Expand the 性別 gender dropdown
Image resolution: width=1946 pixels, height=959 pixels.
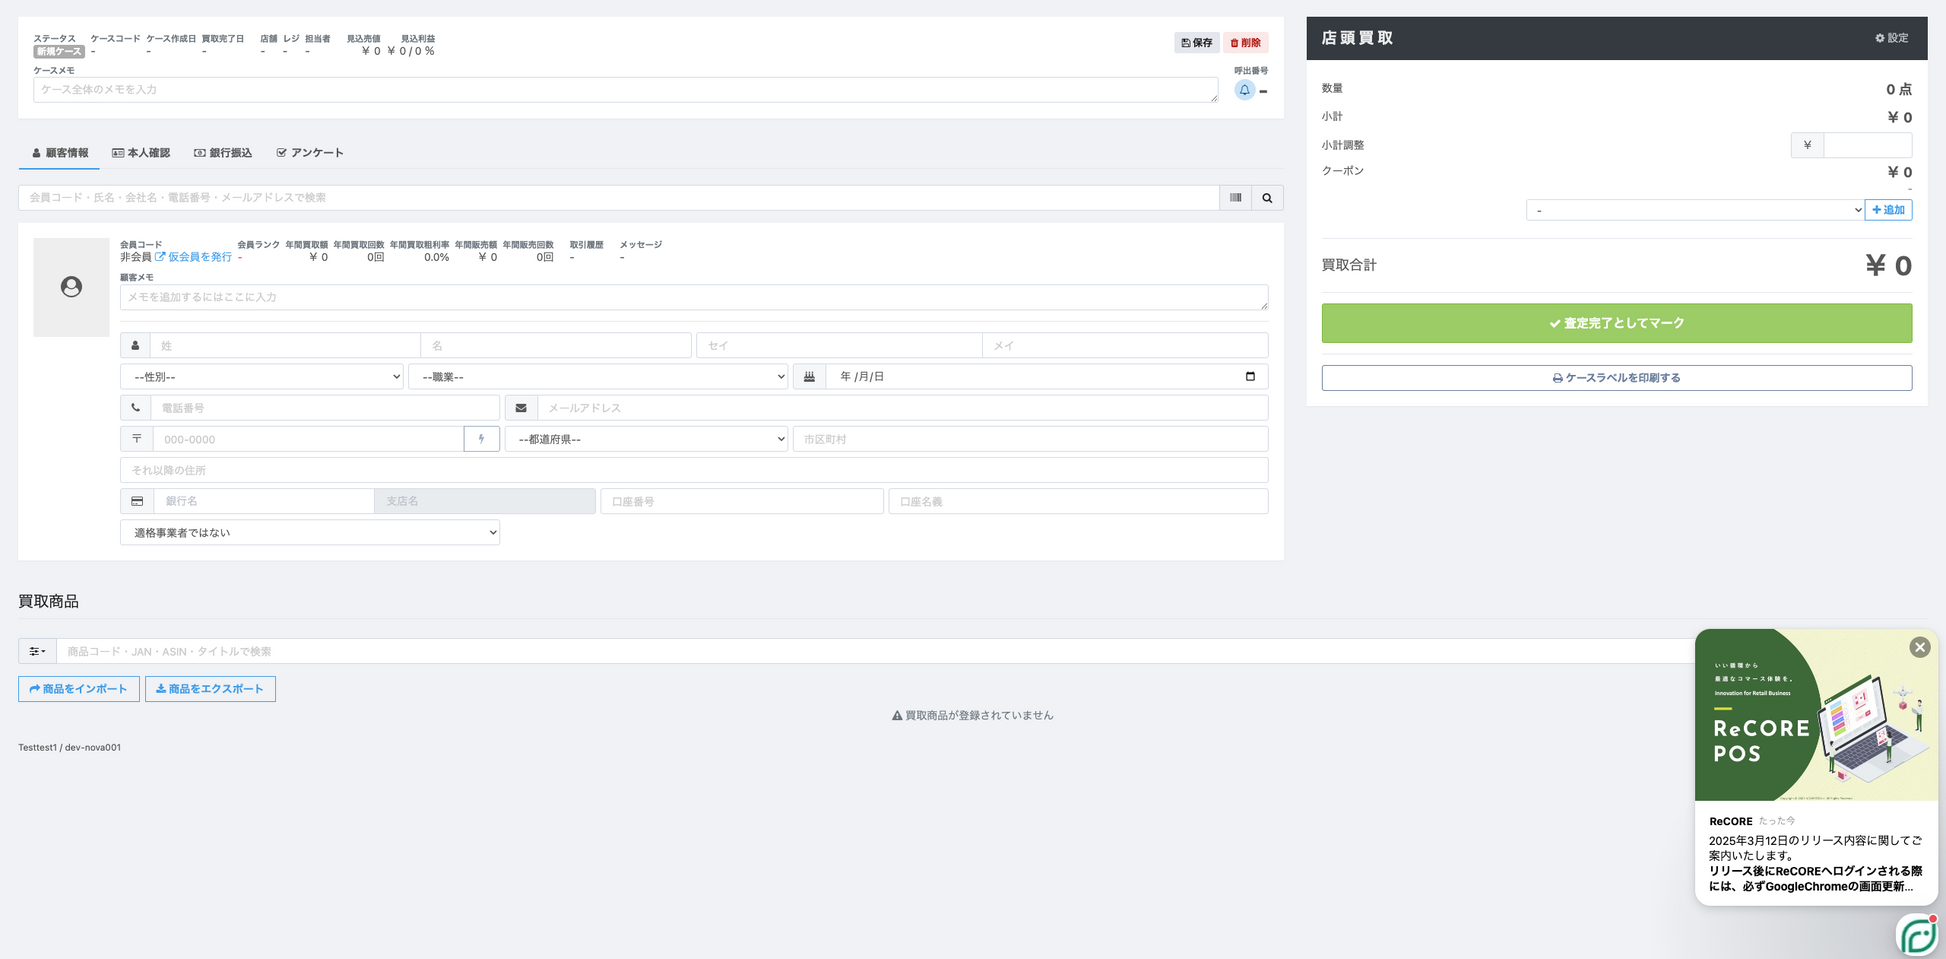coord(261,377)
